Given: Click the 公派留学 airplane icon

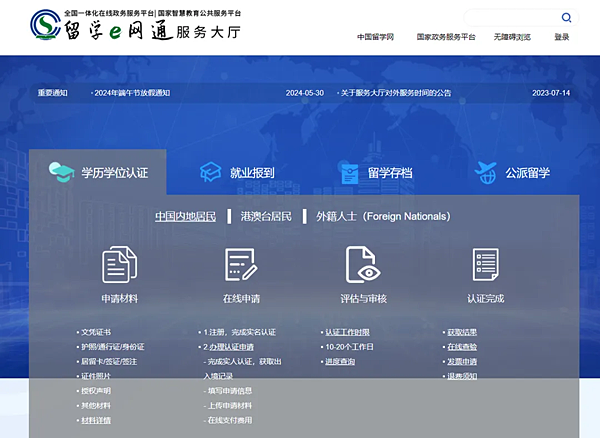Looking at the screenshot, I should (x=486, y=171).
